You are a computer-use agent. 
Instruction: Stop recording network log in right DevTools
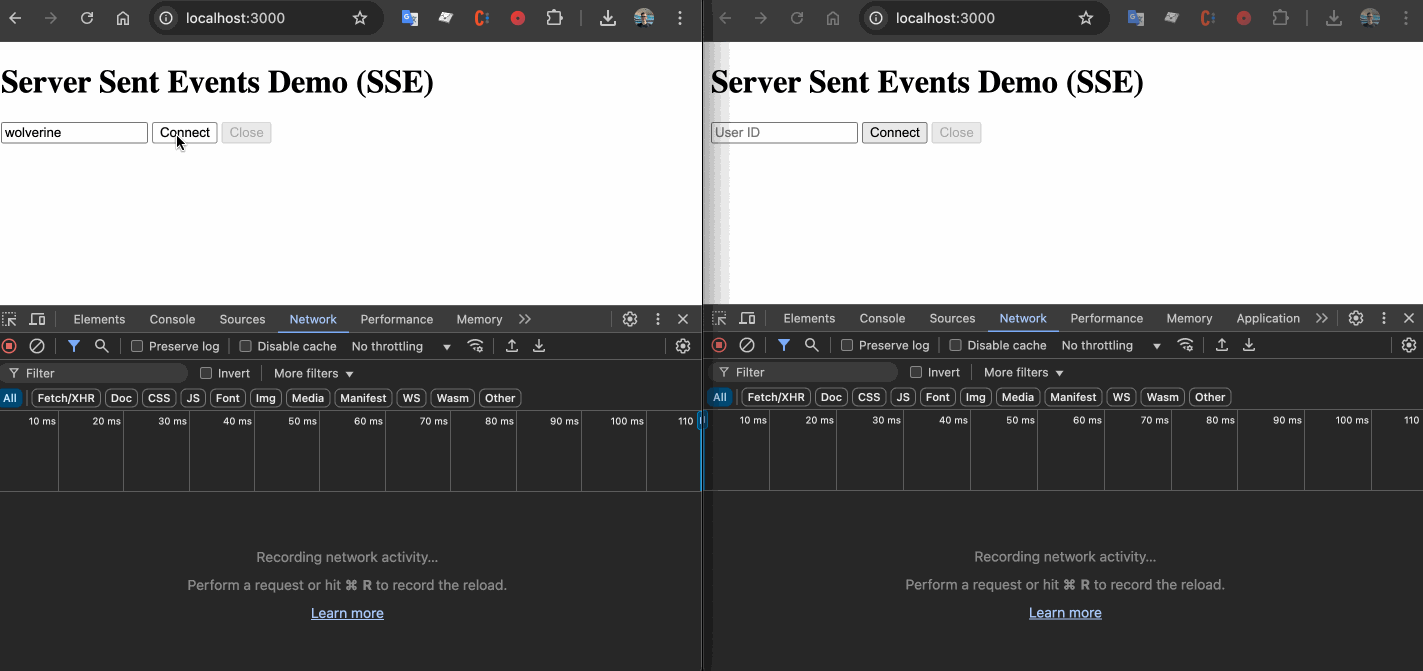point(719,345)
